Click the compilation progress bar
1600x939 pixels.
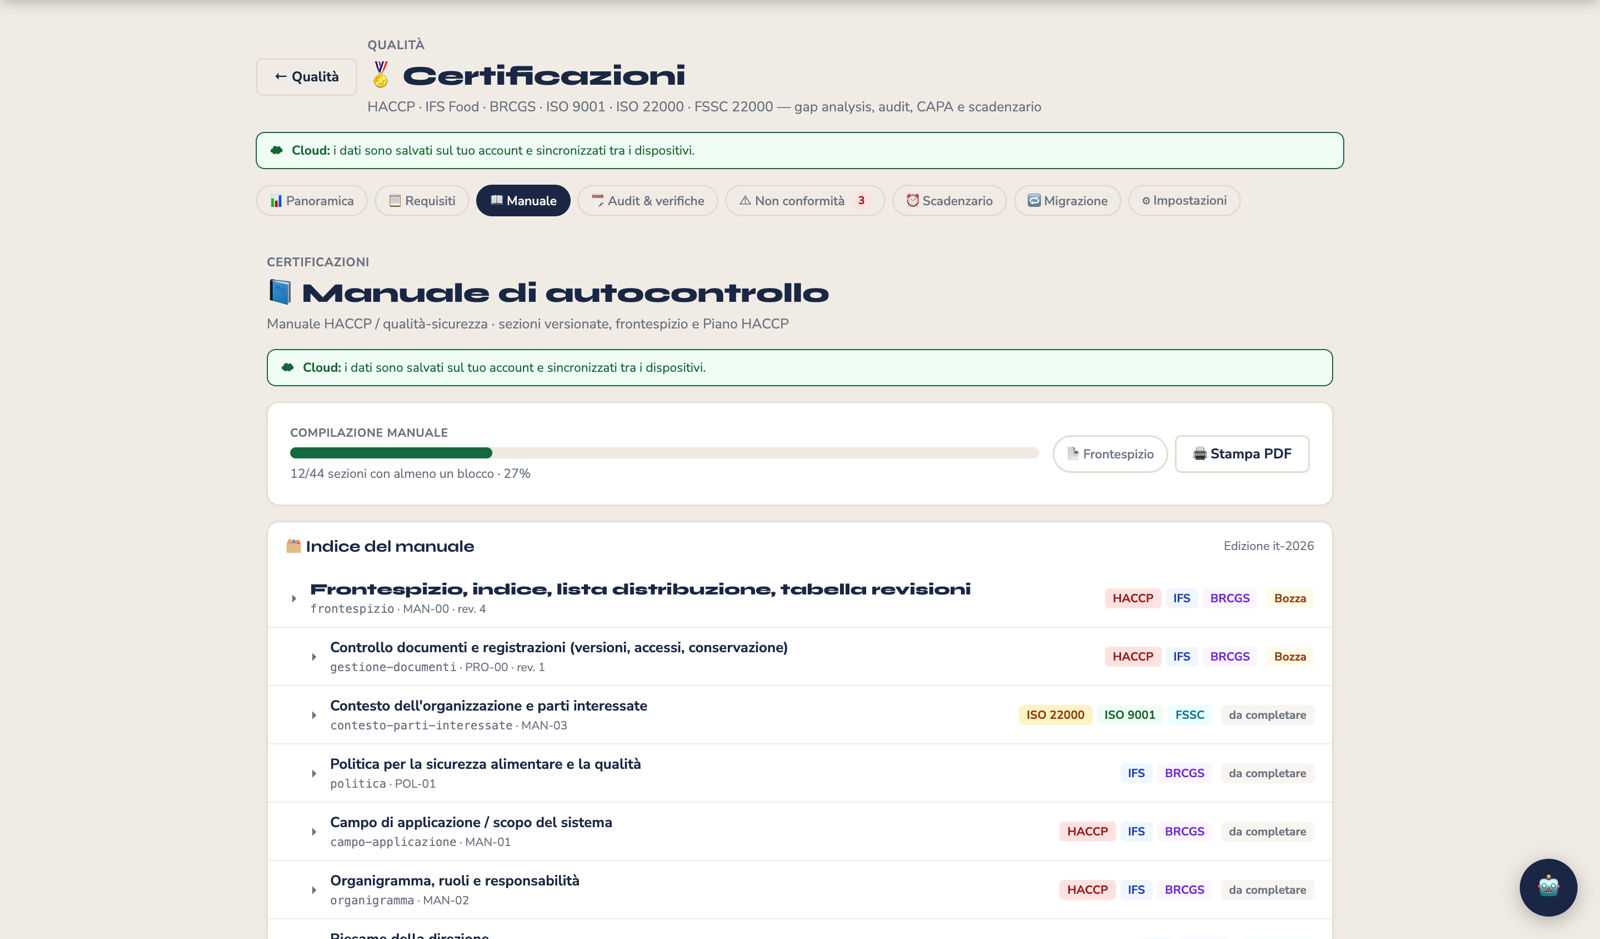click(x=664, y=453)
